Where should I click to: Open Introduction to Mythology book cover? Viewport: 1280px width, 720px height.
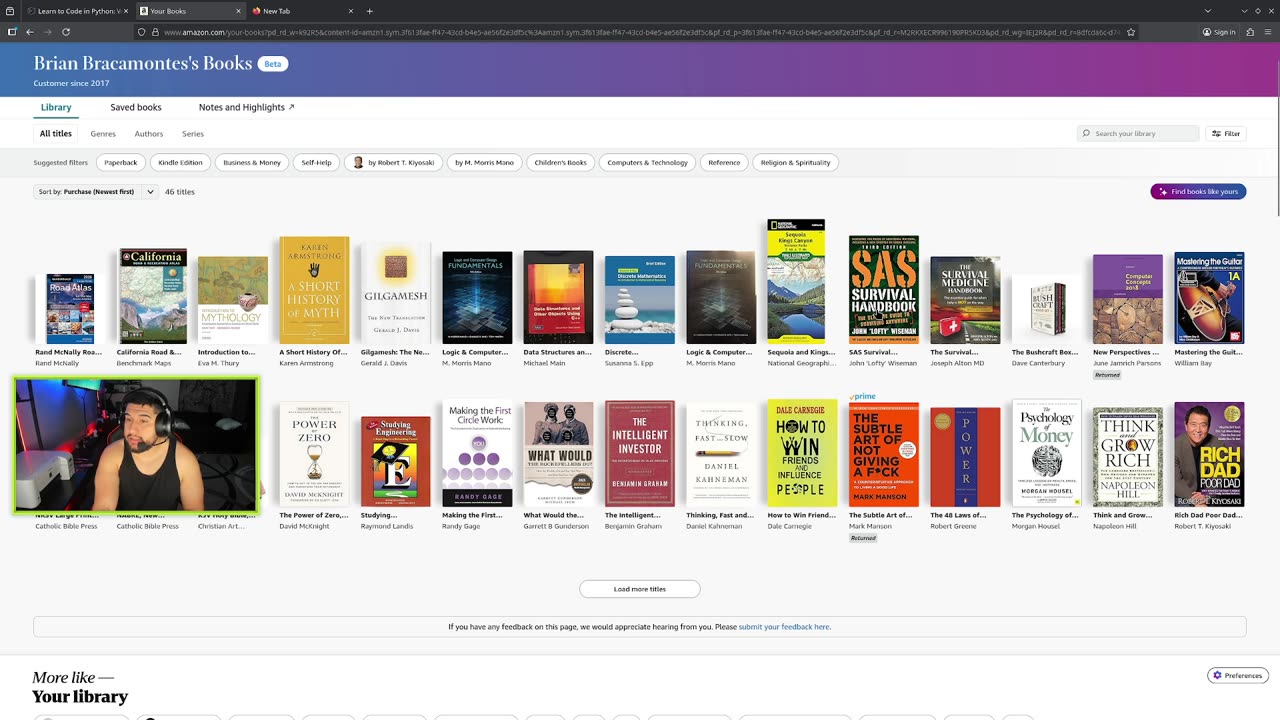click(x=232, y=300)
